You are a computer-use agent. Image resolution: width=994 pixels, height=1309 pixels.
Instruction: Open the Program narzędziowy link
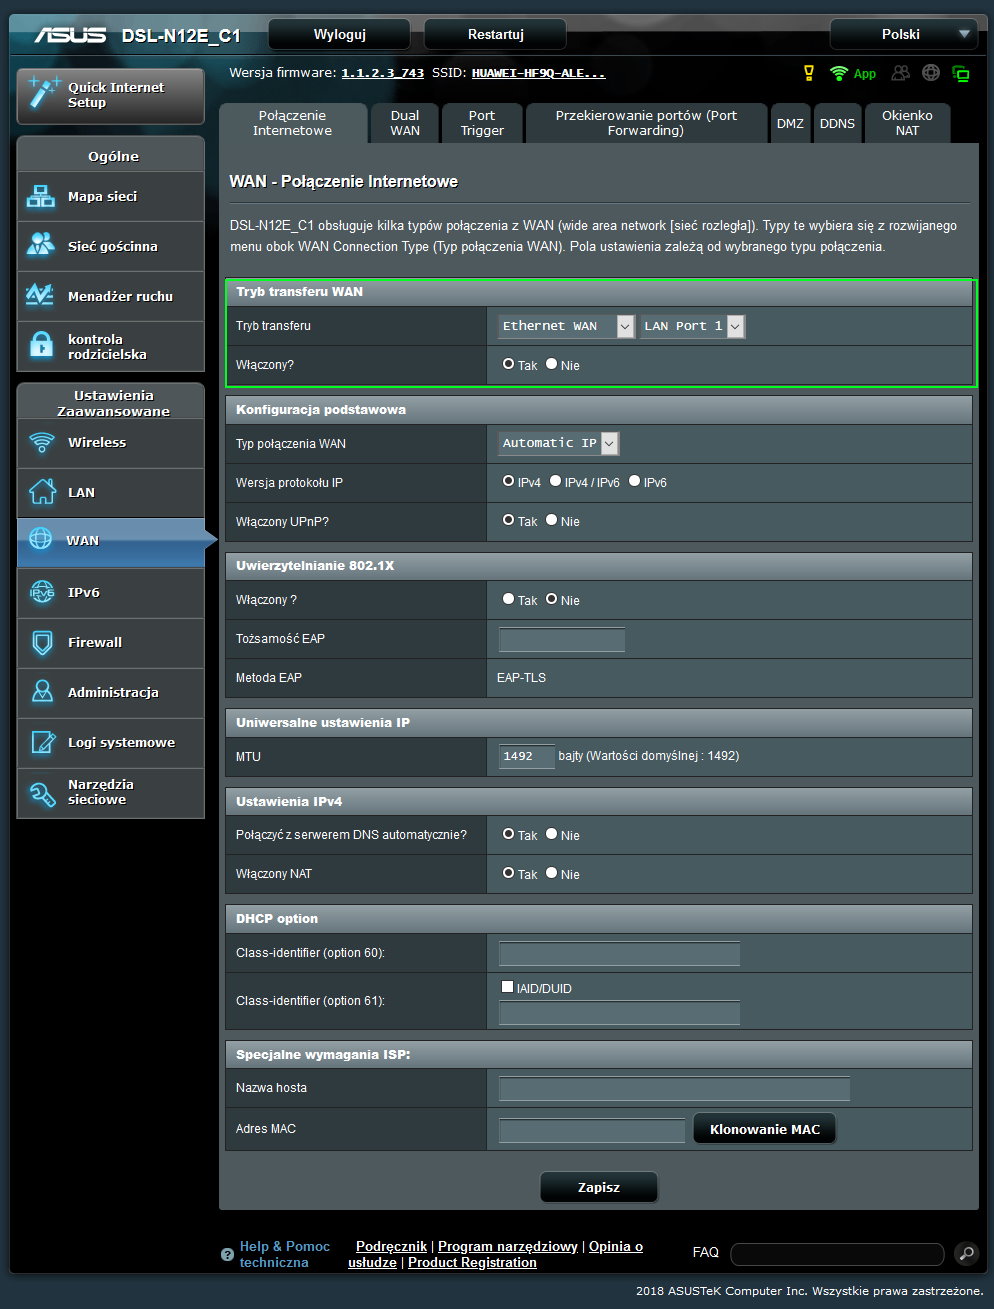tap(508, 1246)
